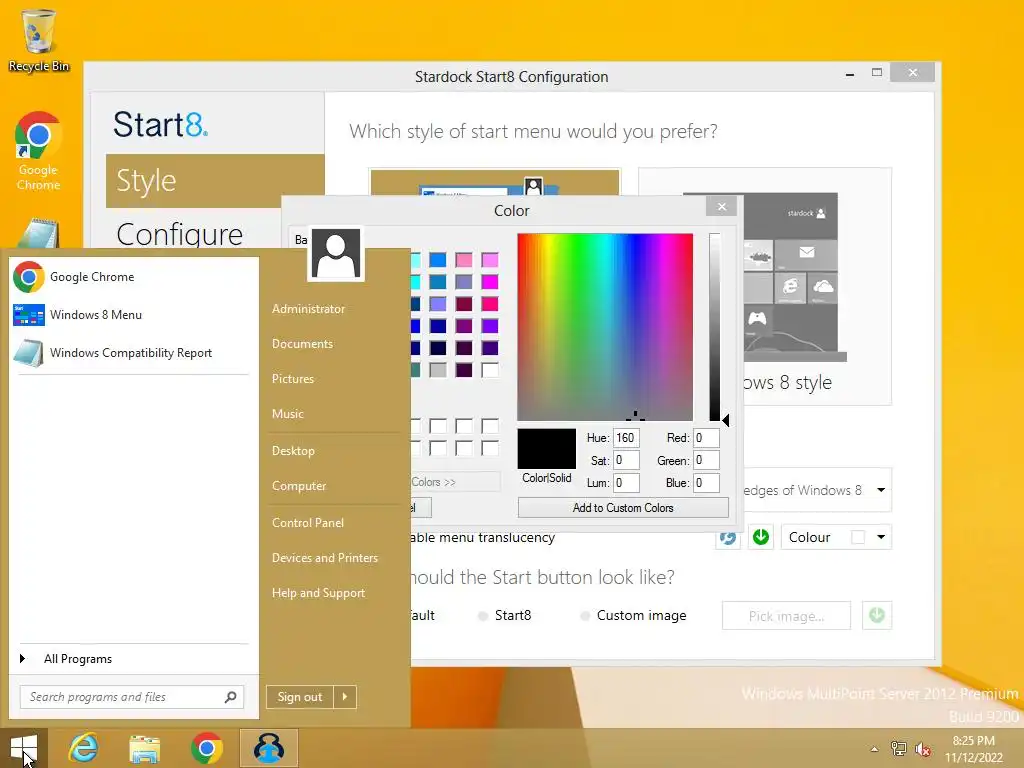Click the Hue value field
The height and width of the screenshot is (768, 1024).
click(x=626, y=438)
